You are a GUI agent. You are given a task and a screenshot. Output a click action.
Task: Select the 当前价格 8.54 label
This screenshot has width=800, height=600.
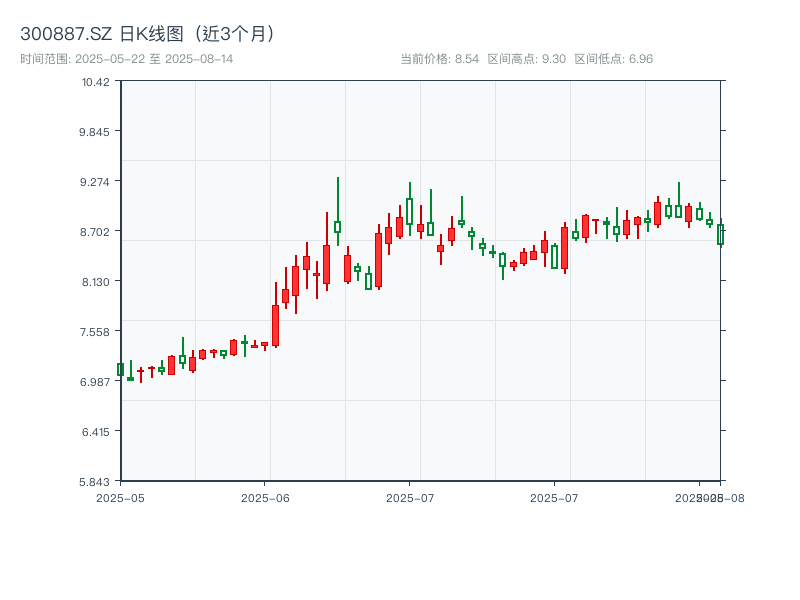coord(439,59)
